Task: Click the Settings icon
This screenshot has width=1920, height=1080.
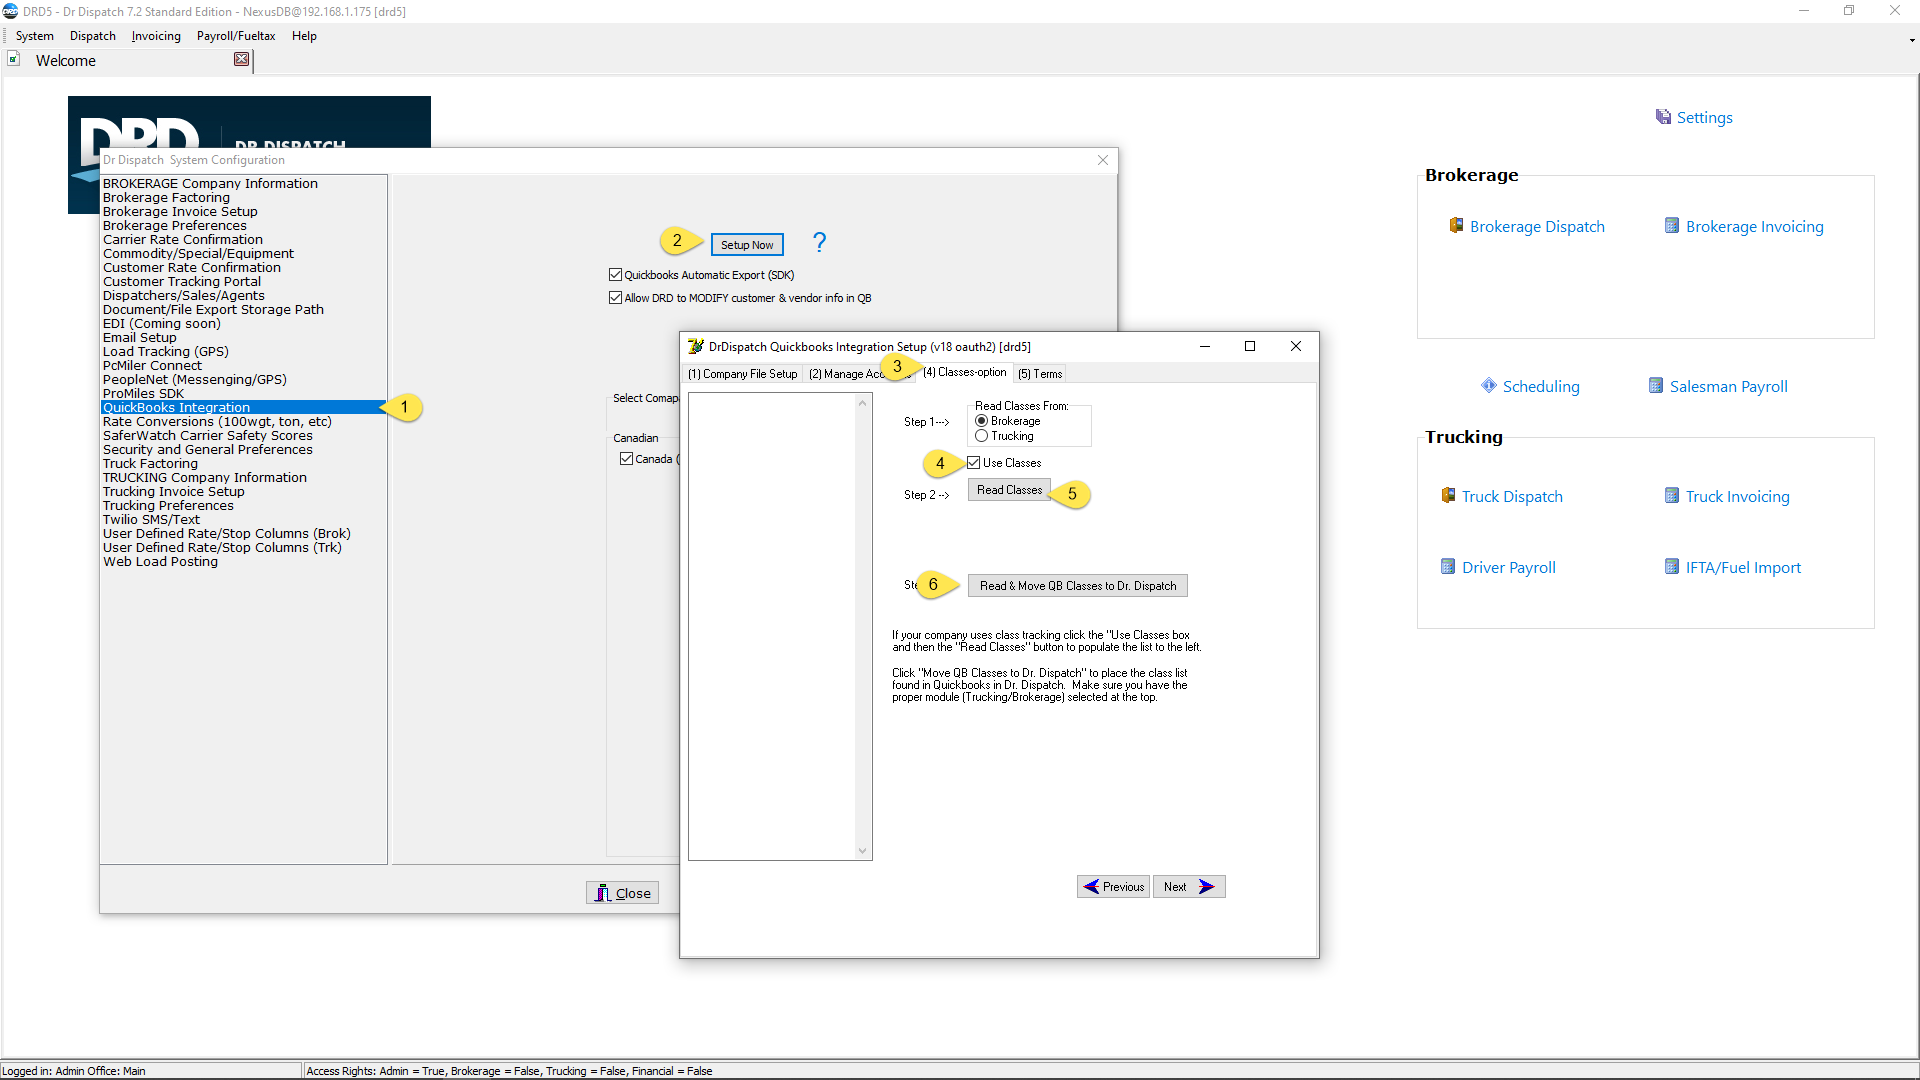Action: pos(1663,117)
